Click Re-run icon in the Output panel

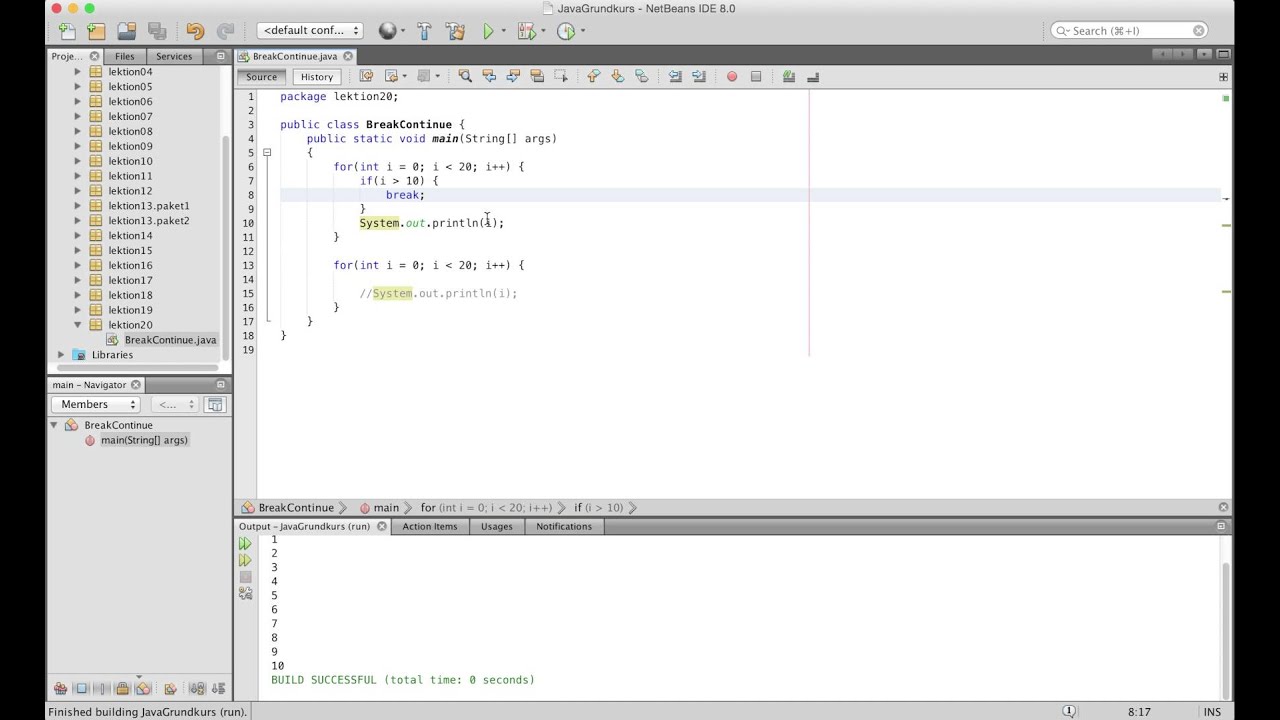pyautogui.click(x=245, y=544)
